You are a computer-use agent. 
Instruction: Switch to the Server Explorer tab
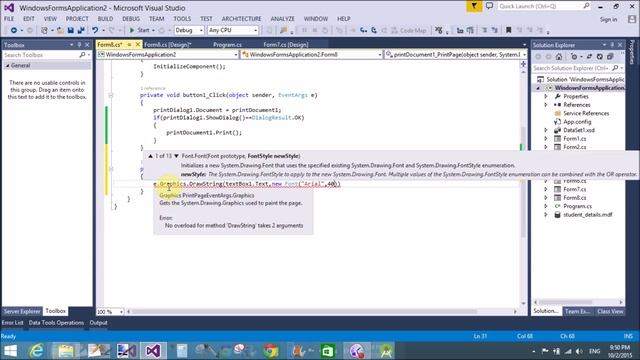[x=22, y=311]
